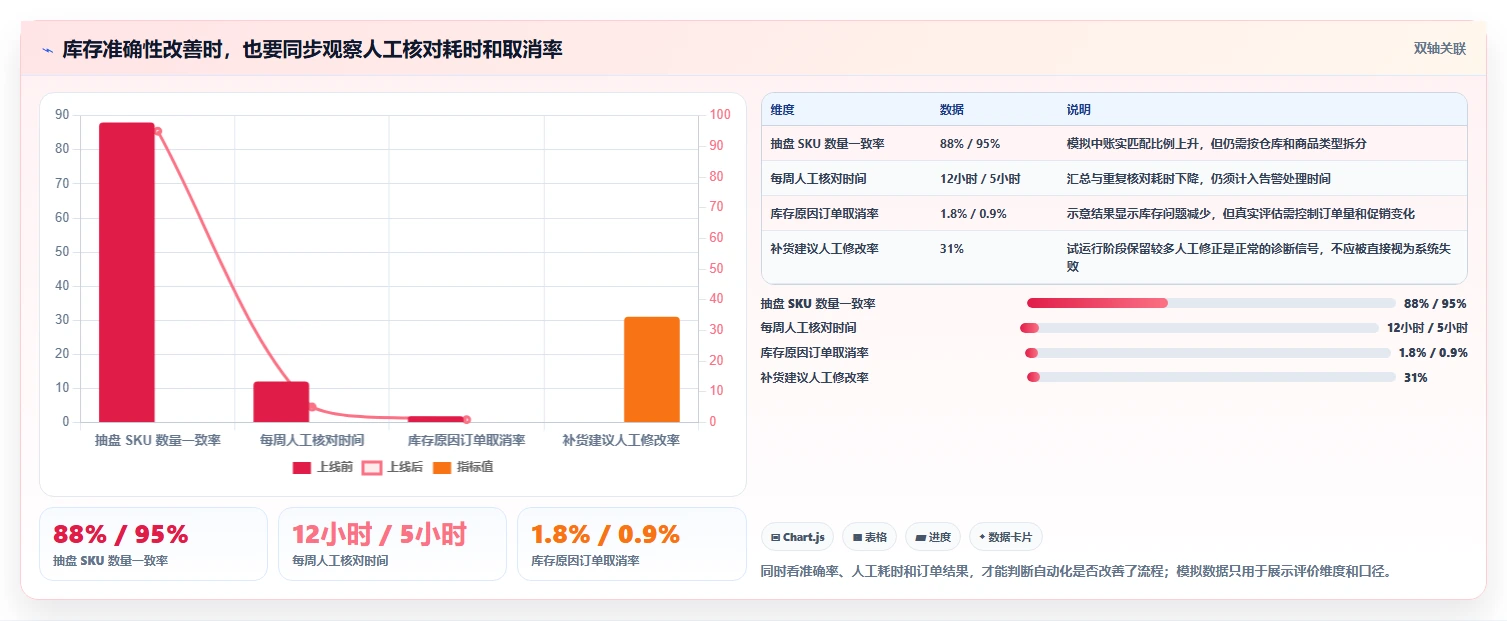The image size is (1507, 621).
Task: Click x-axis label 补货建议人工修改率
Action: [x=620, y=440]
